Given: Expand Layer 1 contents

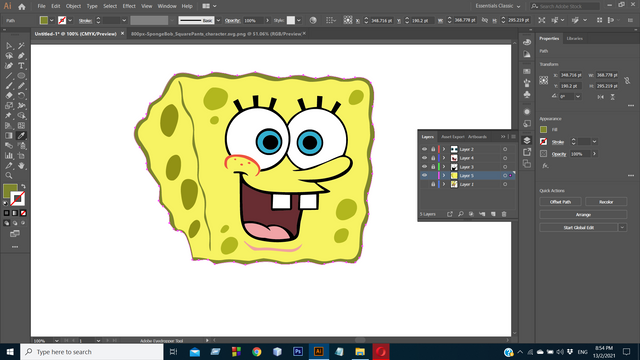Looking at the screenshot, I should click(x=444, y=184).
